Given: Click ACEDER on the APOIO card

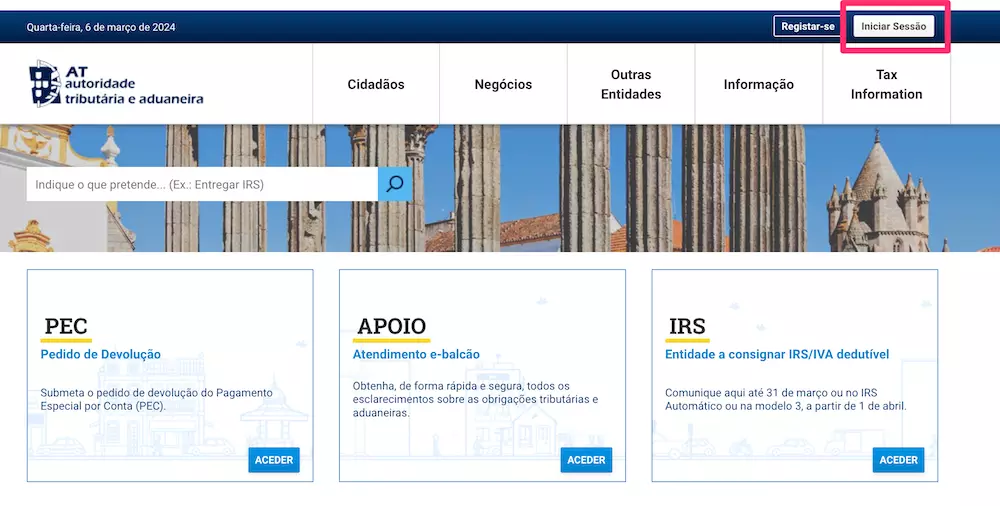Looking at the screenshot, I should (x=586, y=460).
